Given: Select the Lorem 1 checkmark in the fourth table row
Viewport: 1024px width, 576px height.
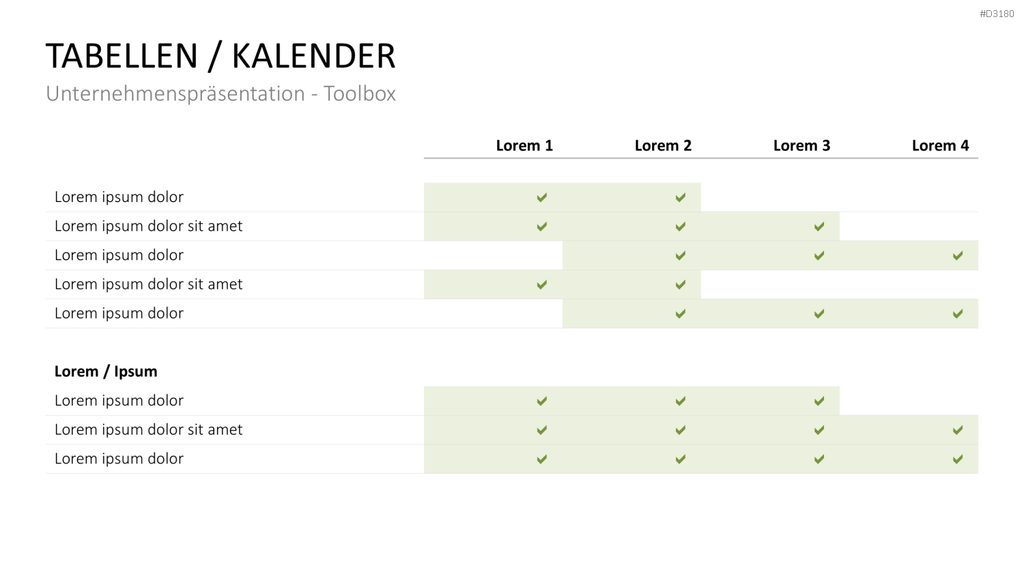Looking at the screenshot, I should [542, 285].
